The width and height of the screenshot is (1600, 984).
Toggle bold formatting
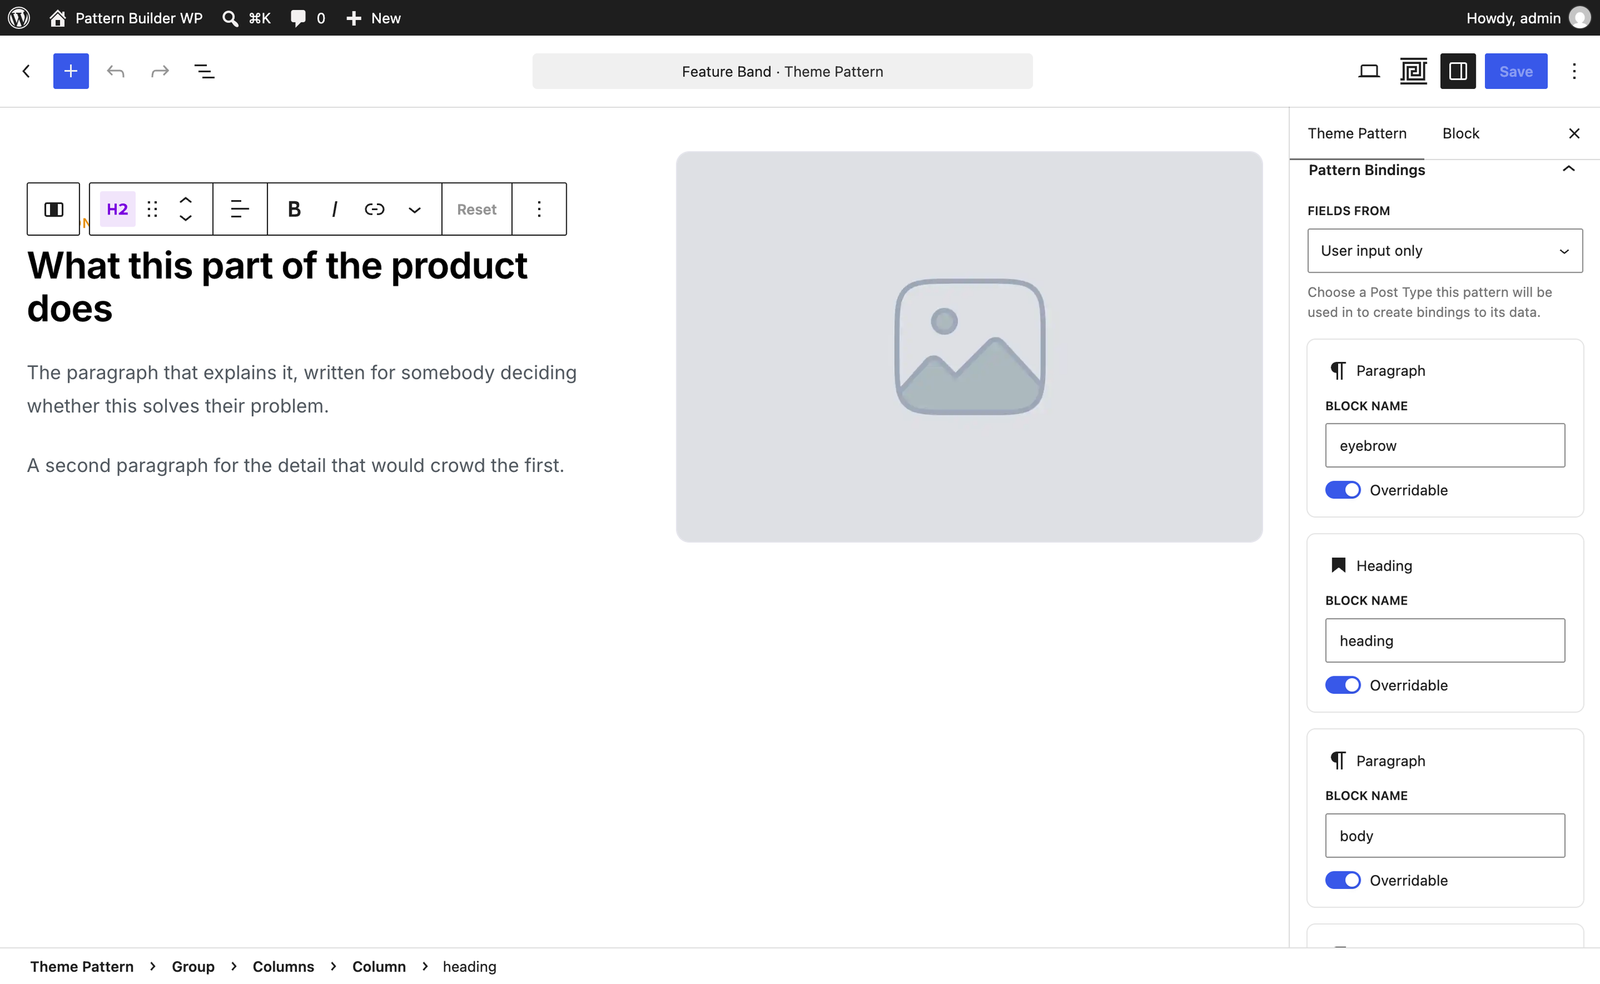click(x=294, y=209)
